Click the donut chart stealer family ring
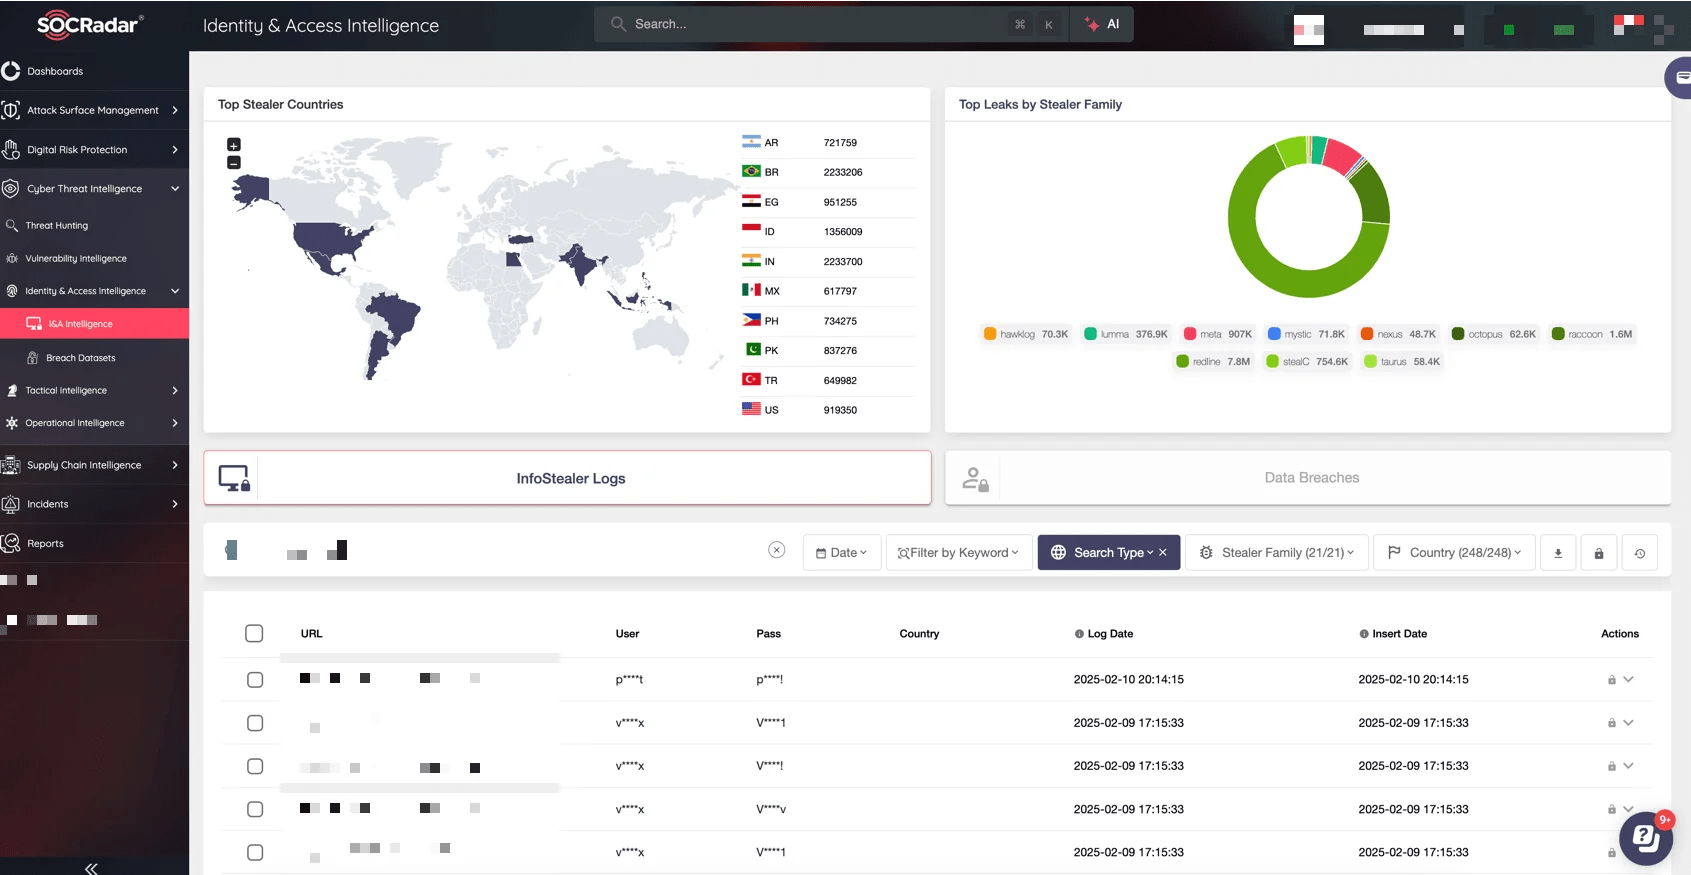This screenshot has height=875, width=1691. [x=1308, y=217]
